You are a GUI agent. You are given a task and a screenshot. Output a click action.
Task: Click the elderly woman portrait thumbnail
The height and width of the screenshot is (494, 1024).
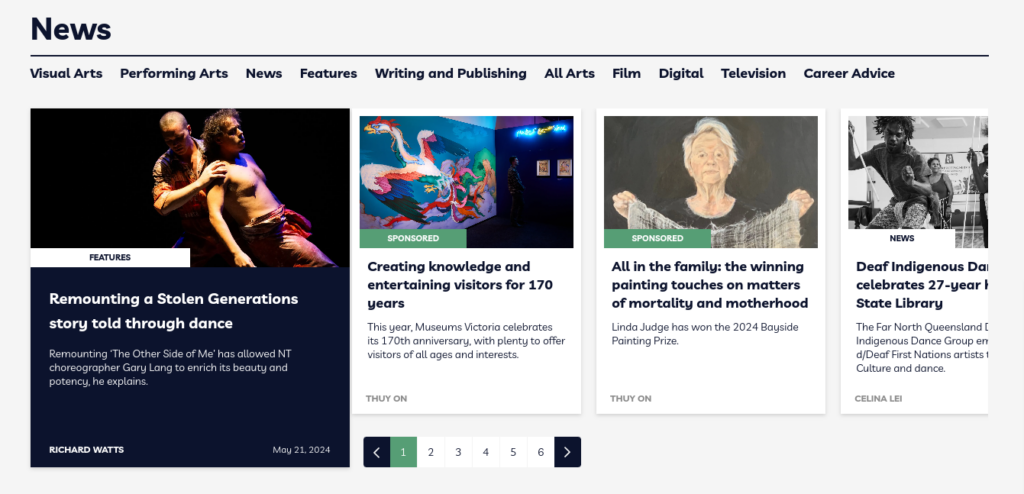[711, 182]
